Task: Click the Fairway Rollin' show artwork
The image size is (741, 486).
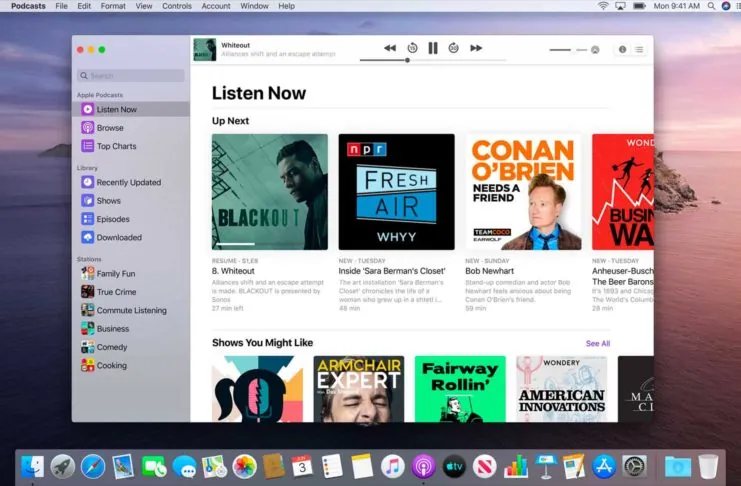Action: point(460,389)
